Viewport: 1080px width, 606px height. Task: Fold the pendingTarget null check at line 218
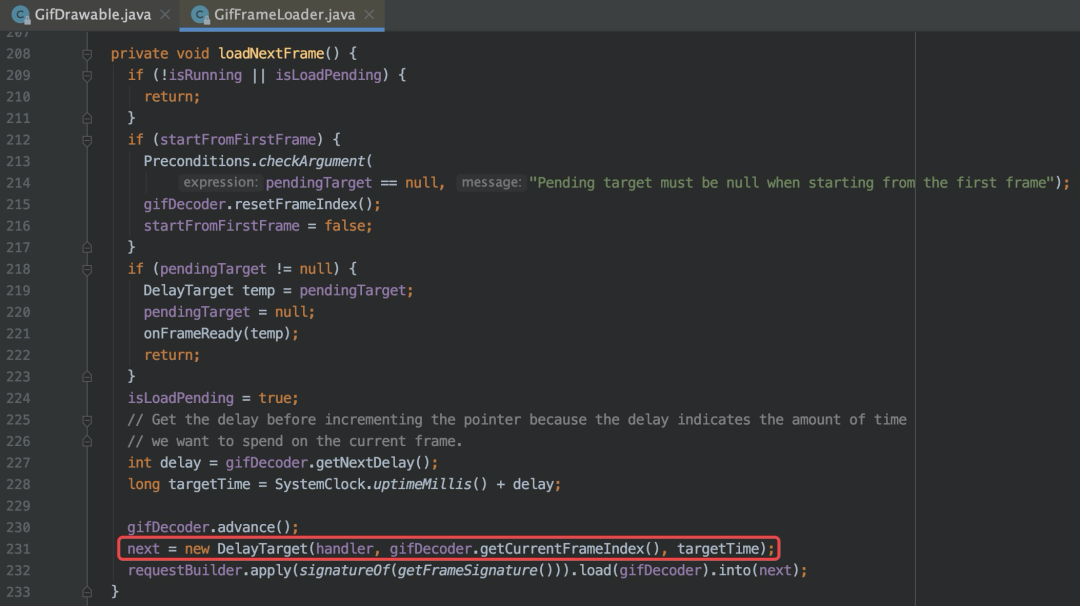(x=87, y=269)
